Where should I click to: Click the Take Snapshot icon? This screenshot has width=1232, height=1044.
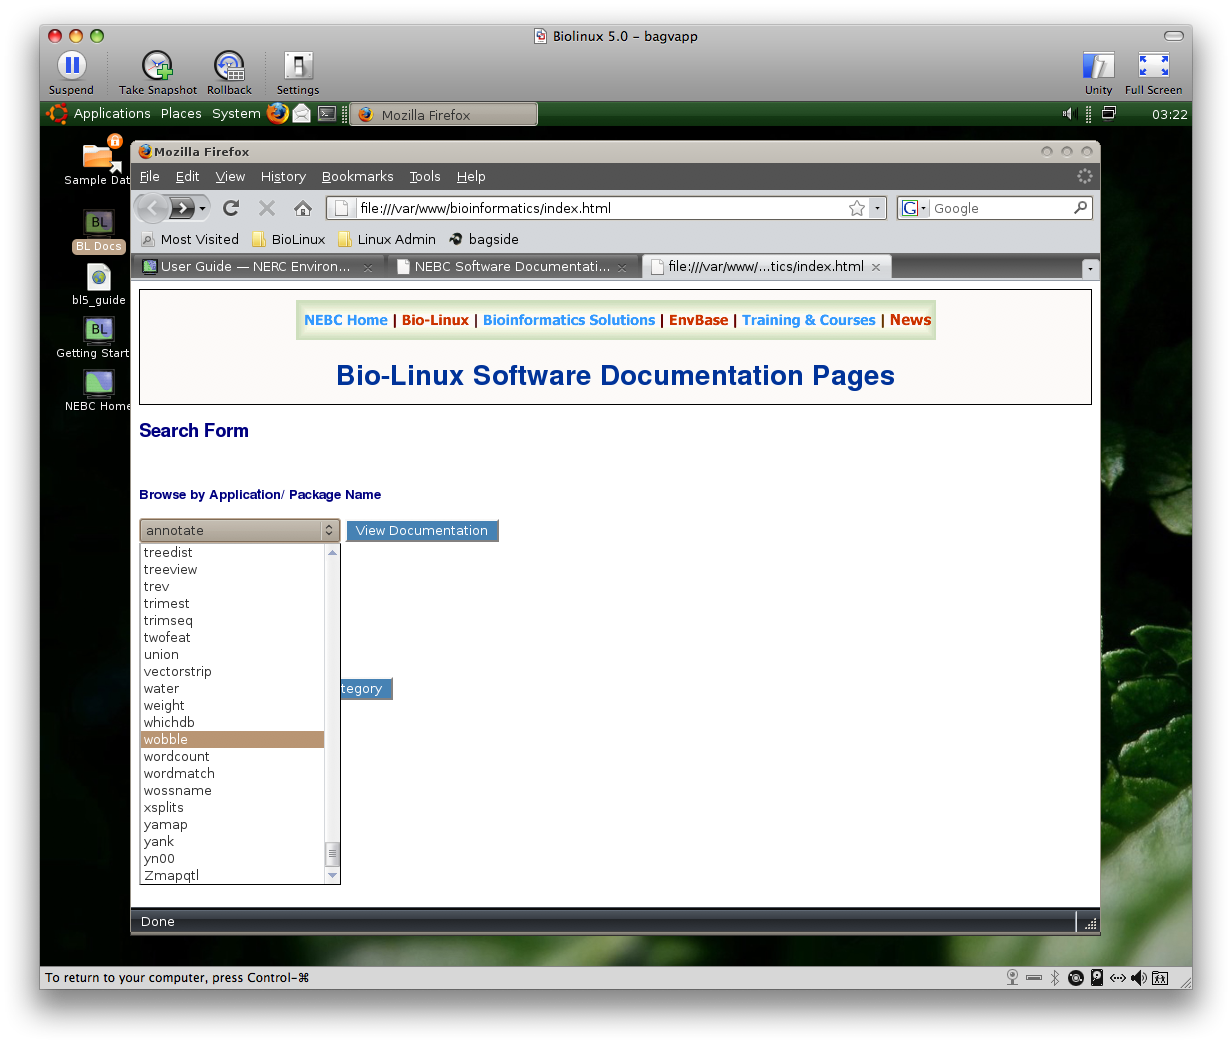157,67
